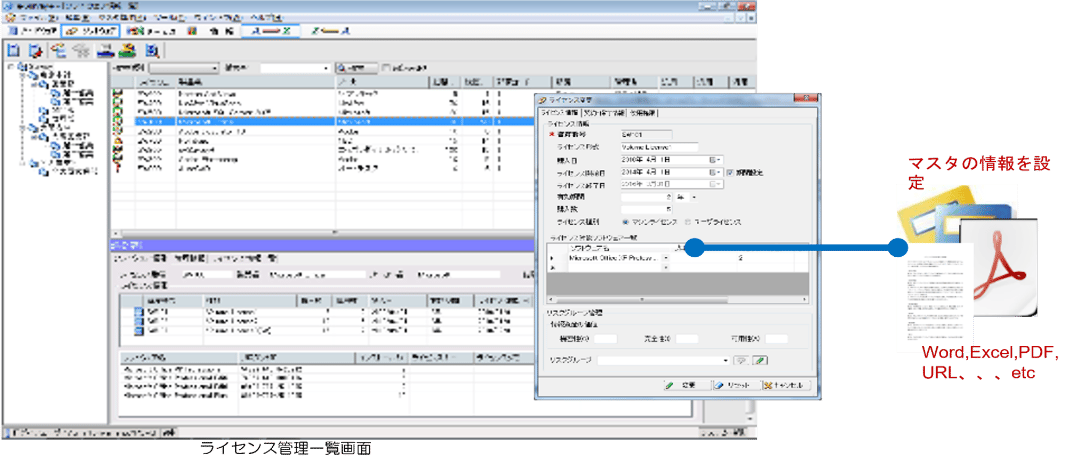Click the colored tree-hierarchy toolbar icon

click(x=59, y=50)
